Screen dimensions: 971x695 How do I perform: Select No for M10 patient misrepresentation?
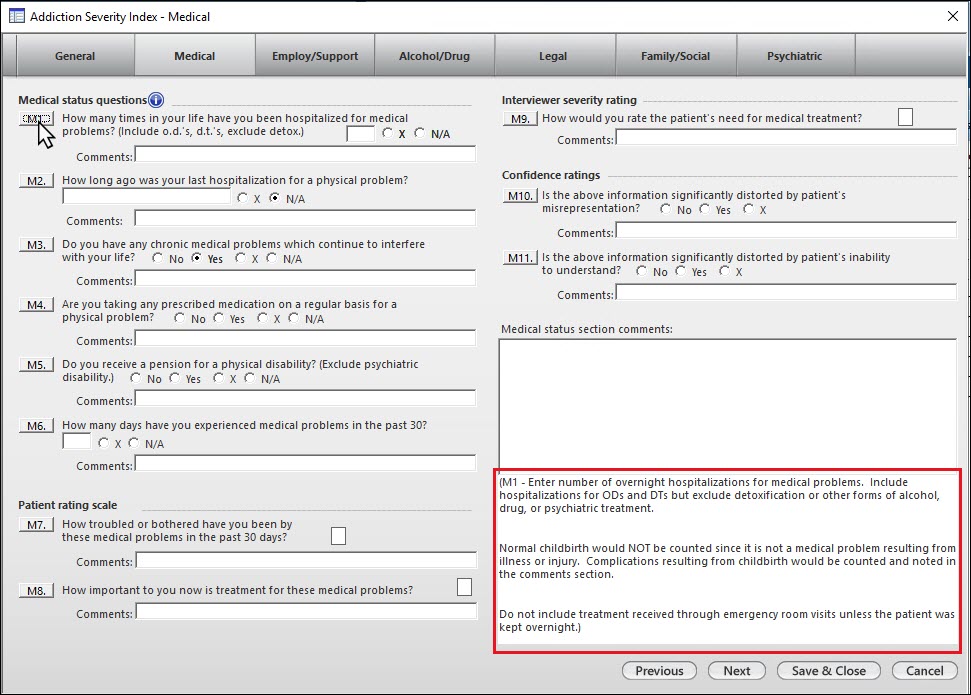click(x=666, y=210)
